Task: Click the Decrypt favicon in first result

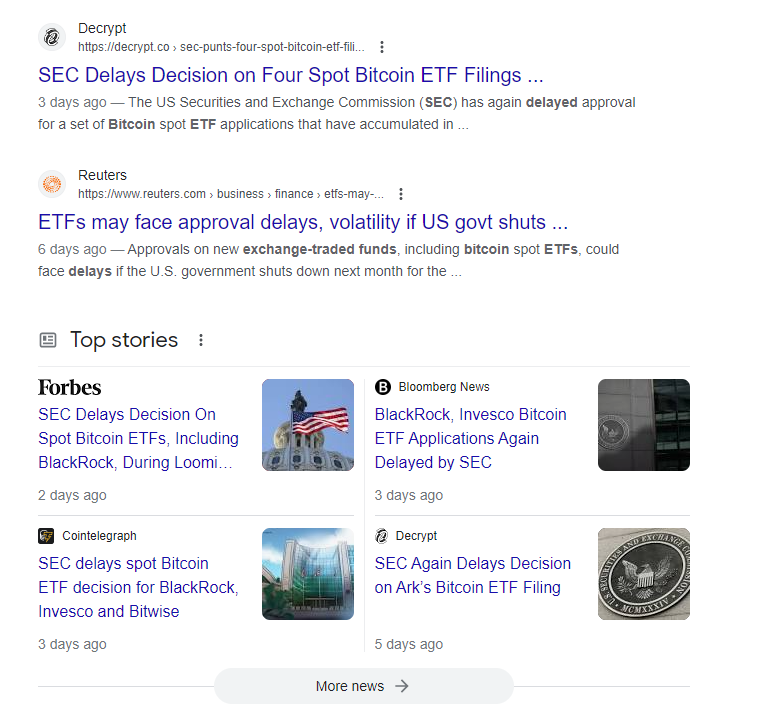Action: (x=52, y=37)
